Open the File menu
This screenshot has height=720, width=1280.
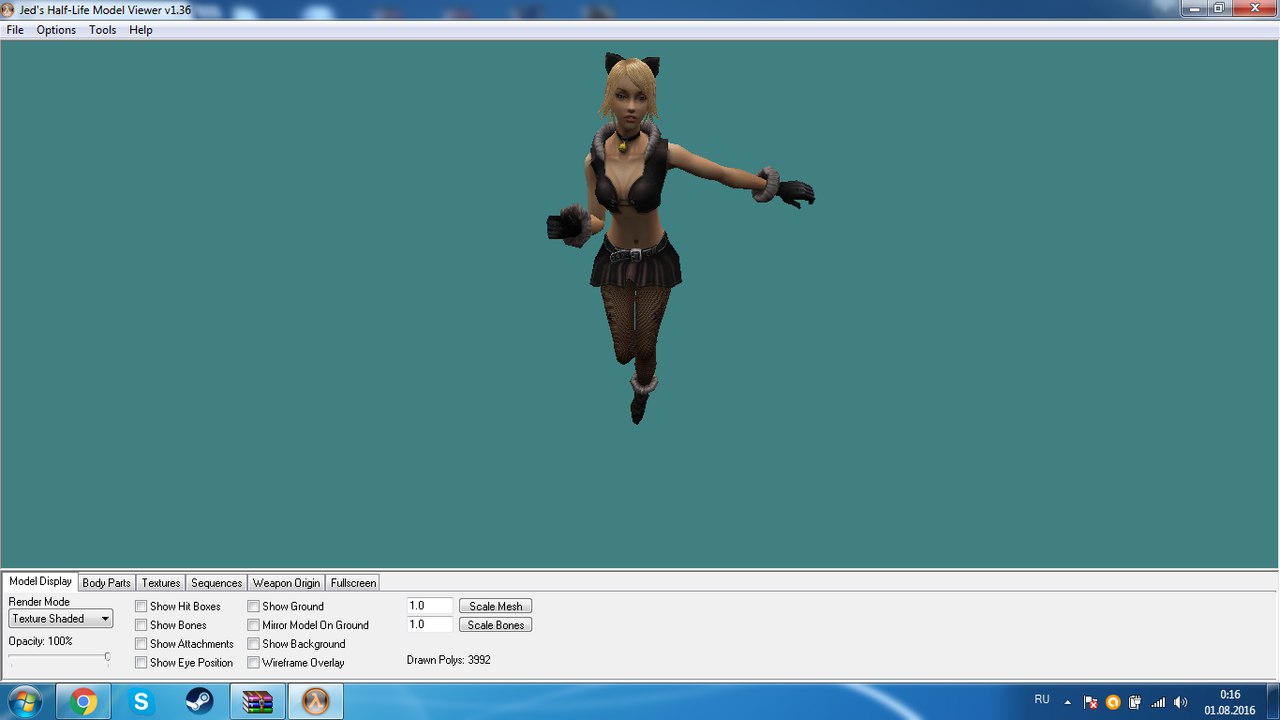[15, 30]
